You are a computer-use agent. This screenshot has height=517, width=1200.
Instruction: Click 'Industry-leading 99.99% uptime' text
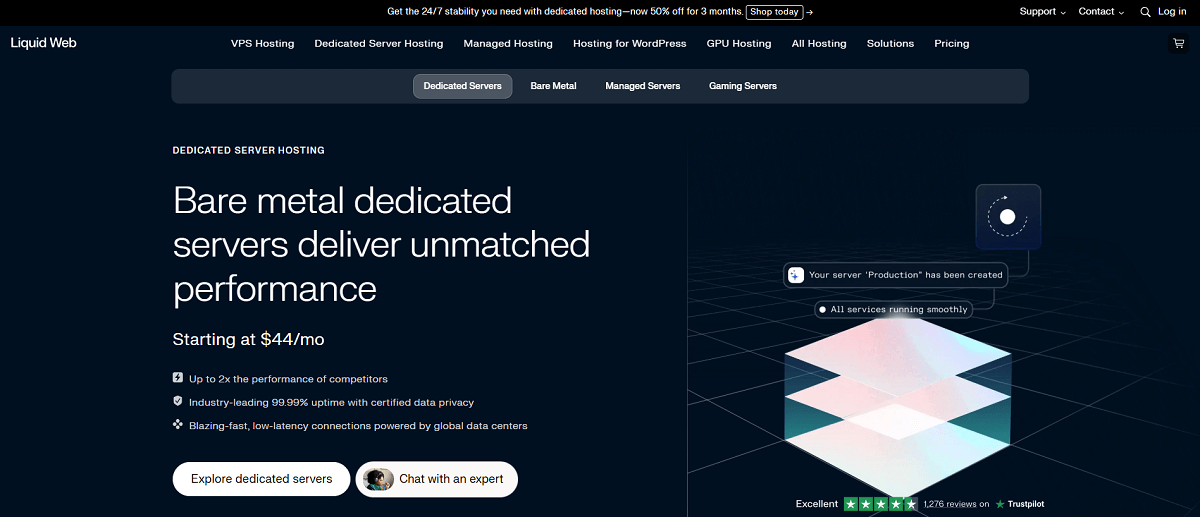tap(331, 402)
